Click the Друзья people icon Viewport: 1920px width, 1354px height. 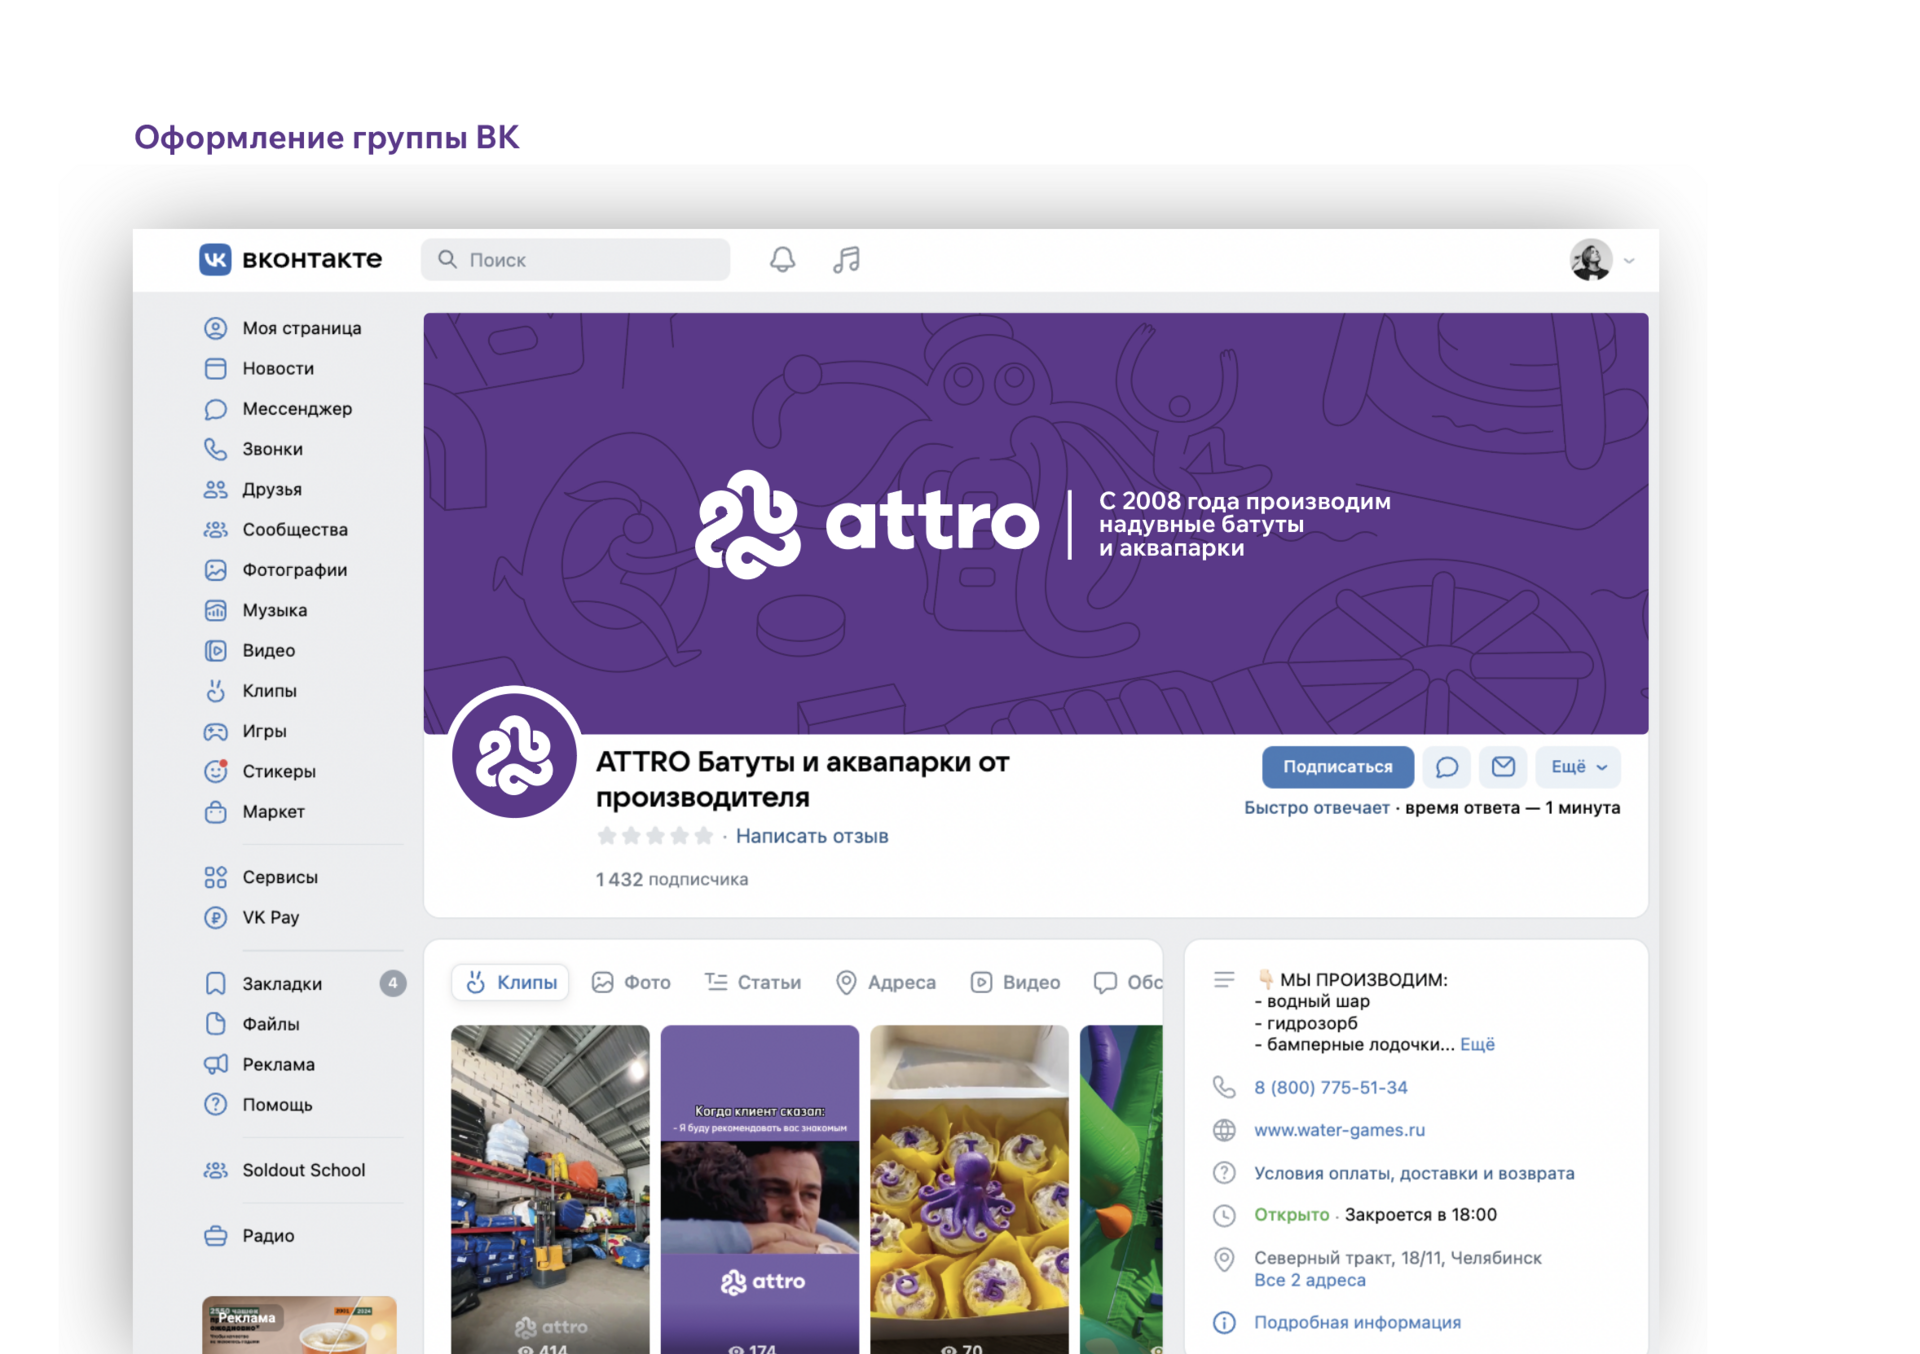tap(215, 489)
